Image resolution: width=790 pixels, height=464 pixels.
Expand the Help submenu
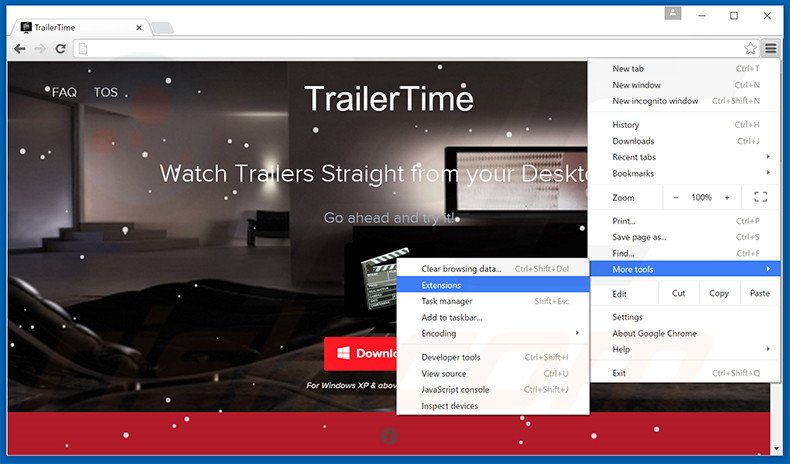pos(684,349)
